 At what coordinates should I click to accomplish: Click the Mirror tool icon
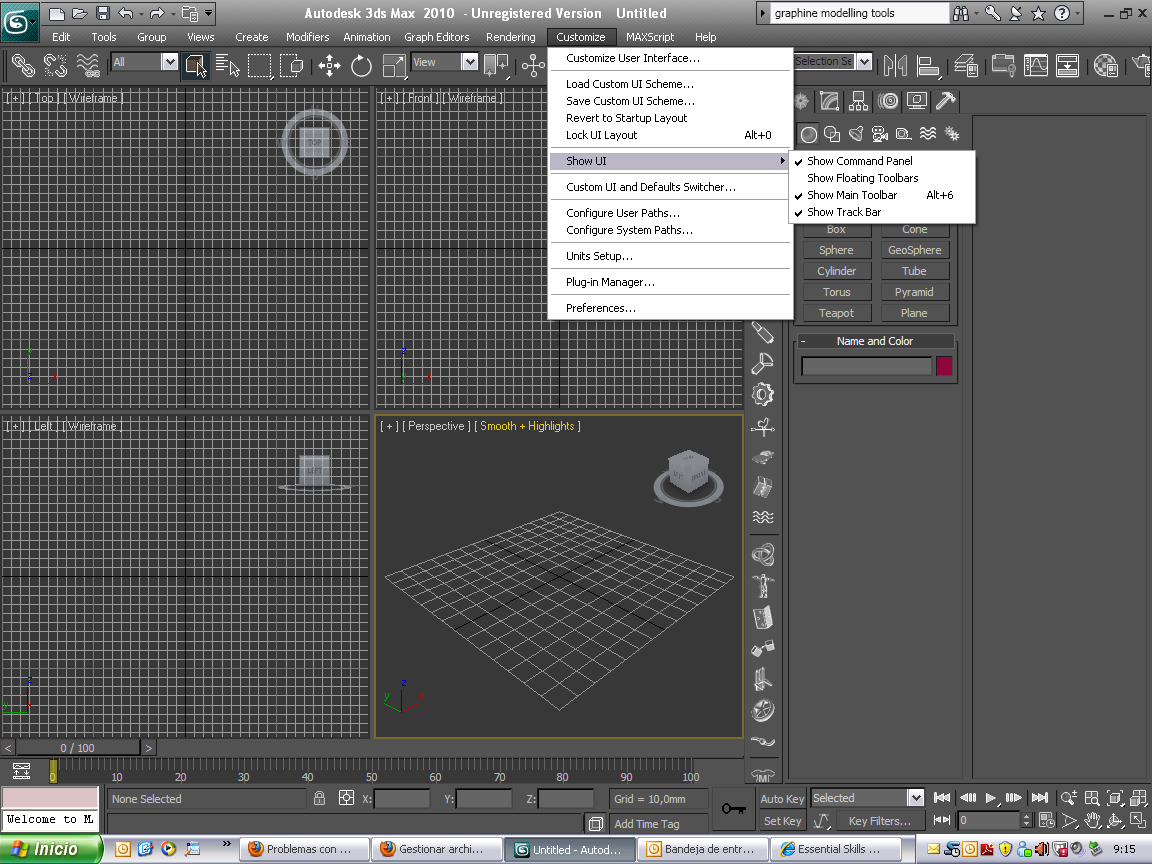tap(895, 66)
